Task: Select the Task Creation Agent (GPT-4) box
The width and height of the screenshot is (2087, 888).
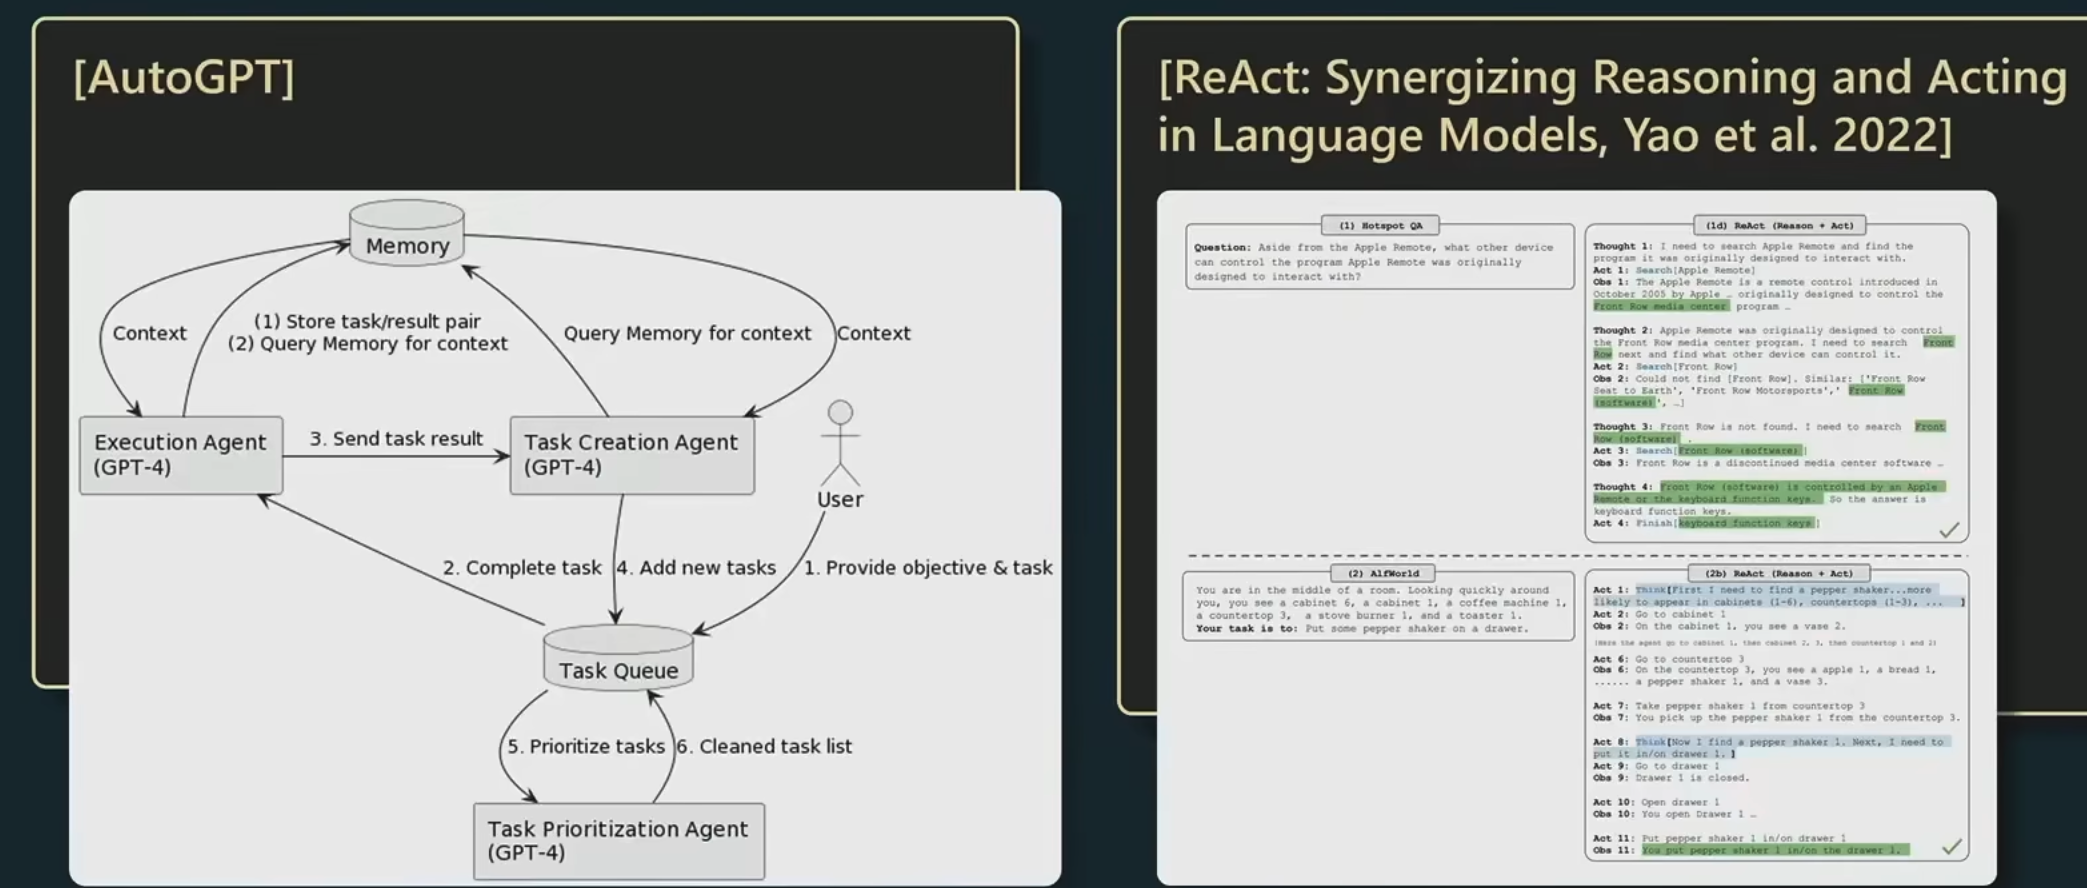Action: click(x=631, y=455)
